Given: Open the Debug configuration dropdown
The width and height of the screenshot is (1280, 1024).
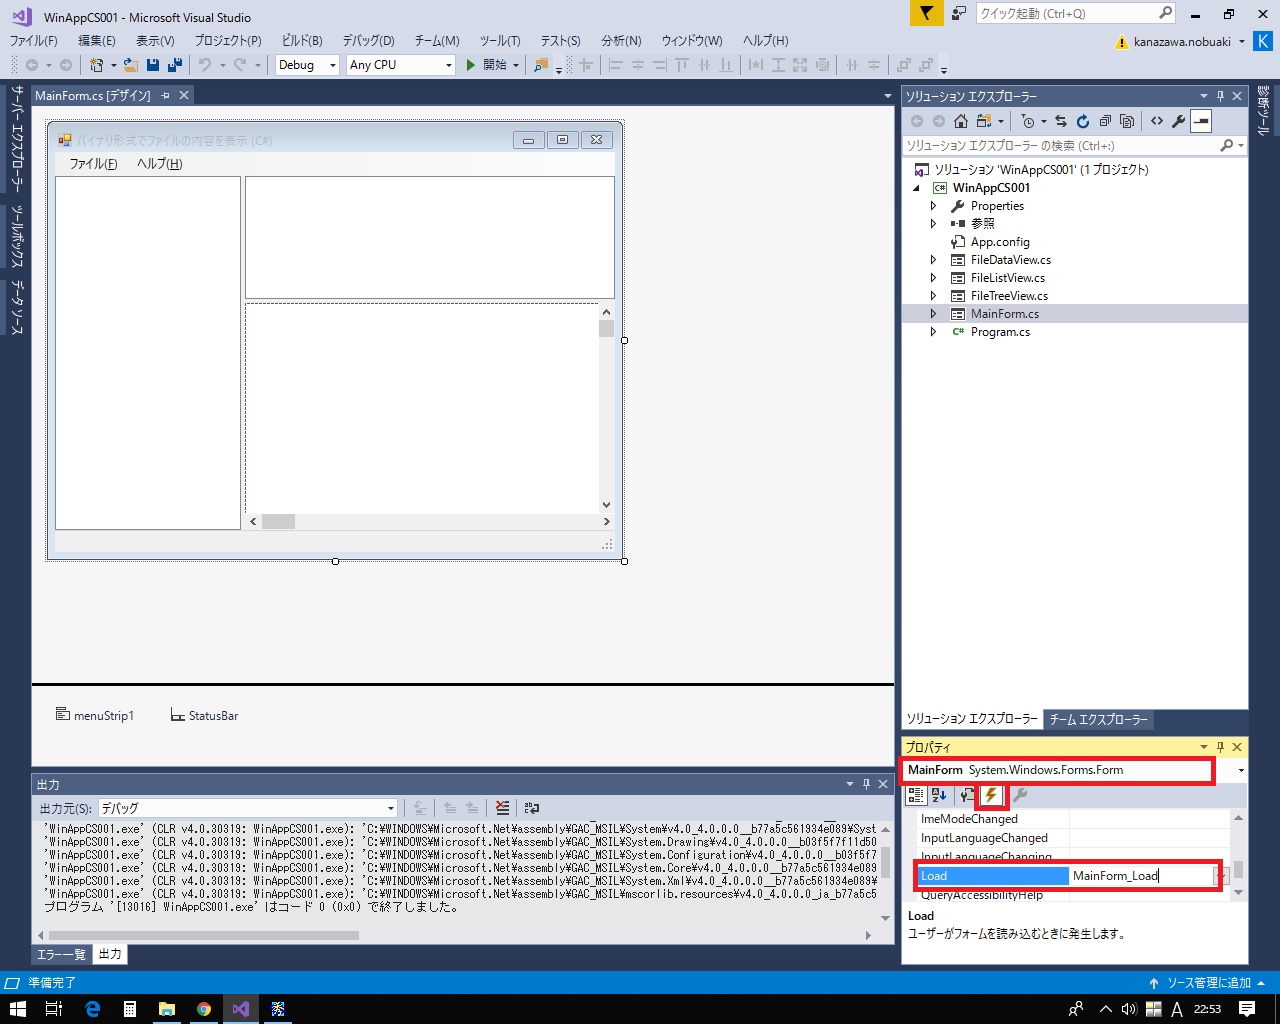Looking at the screenshot, I should click(x=333, y=65).
